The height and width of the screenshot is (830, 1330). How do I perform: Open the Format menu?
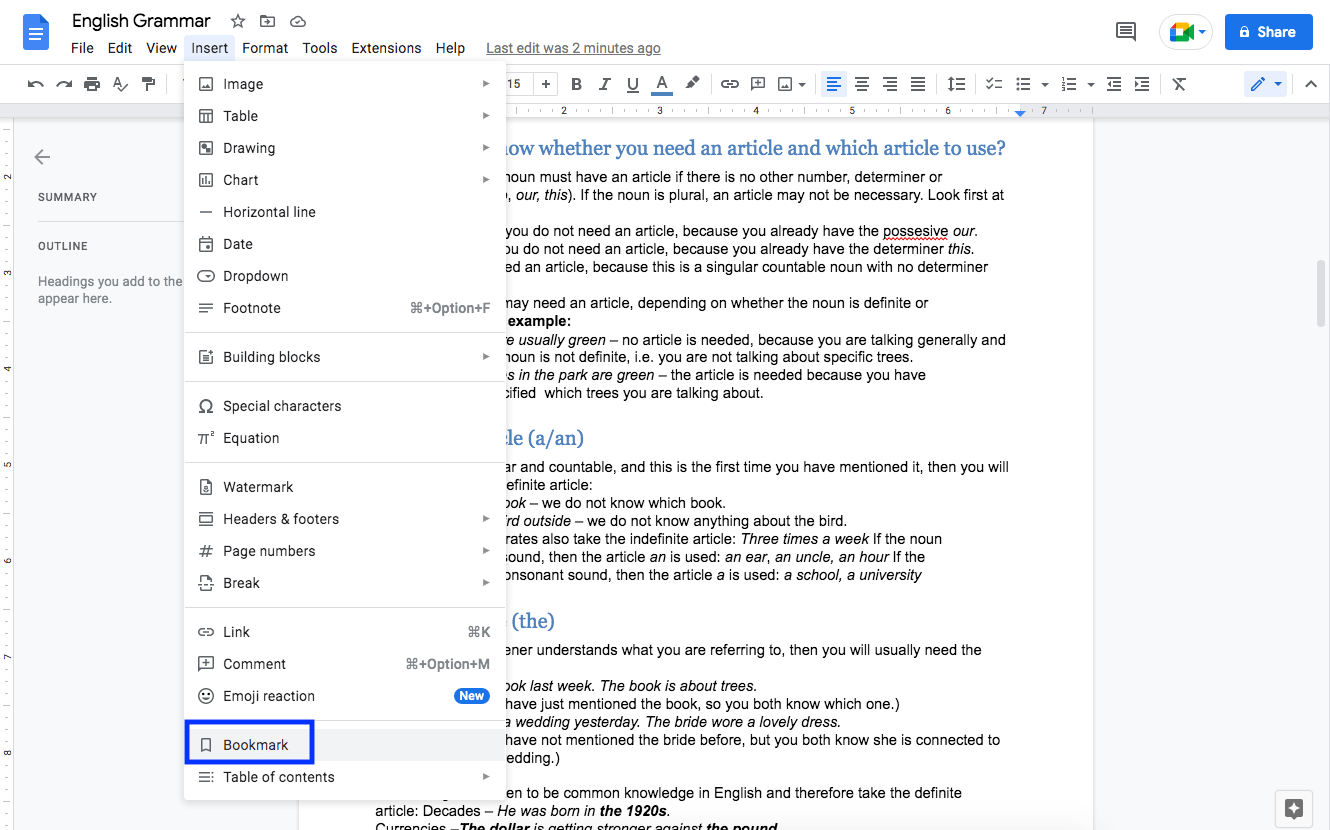coord(265,47)
